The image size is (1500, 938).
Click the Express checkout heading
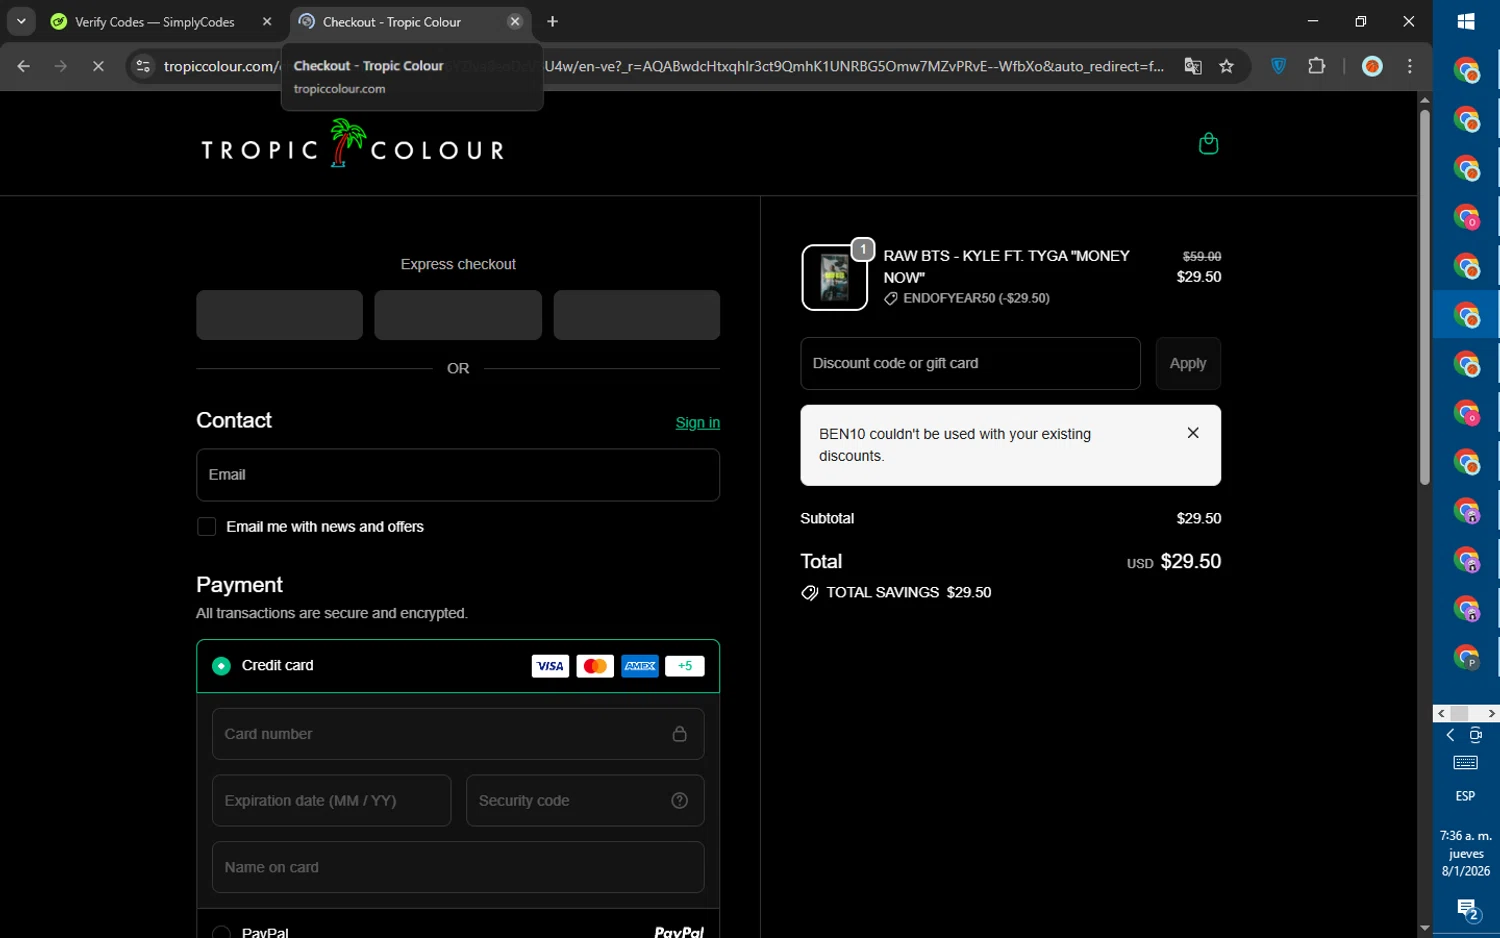coord(458,265)
